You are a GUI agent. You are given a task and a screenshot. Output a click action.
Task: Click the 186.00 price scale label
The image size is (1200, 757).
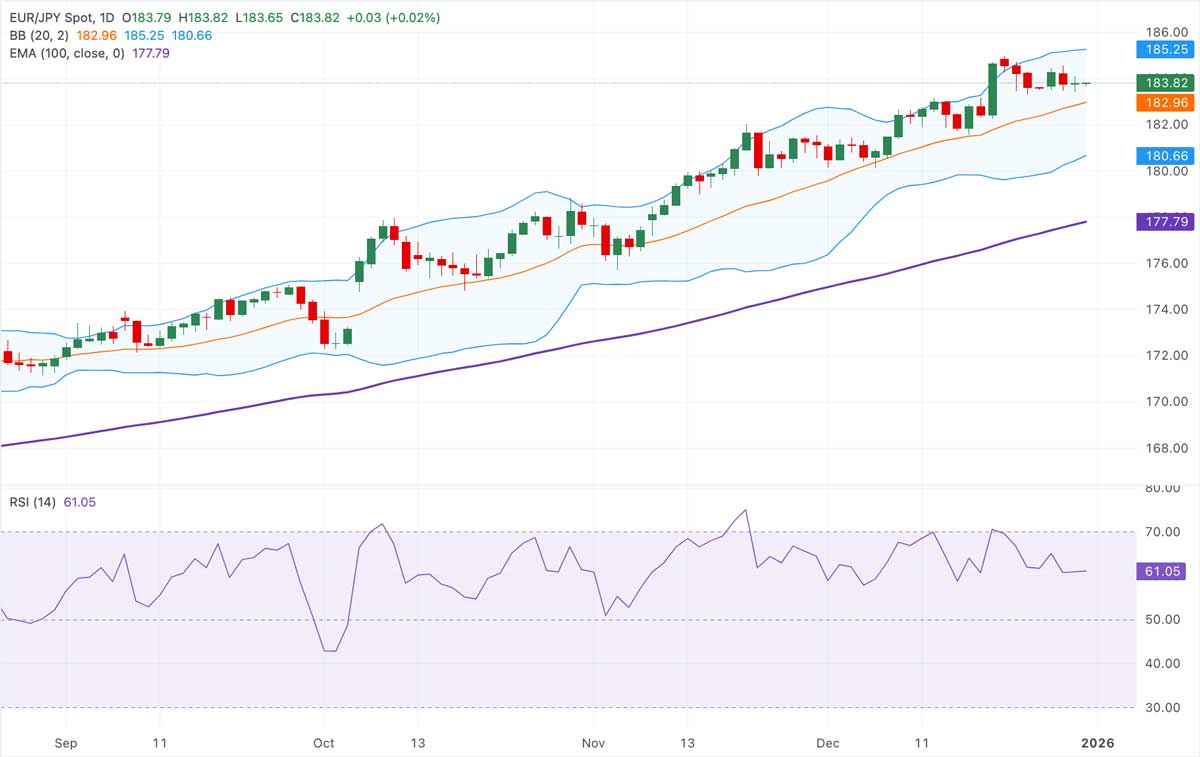tap(1165, 32)
